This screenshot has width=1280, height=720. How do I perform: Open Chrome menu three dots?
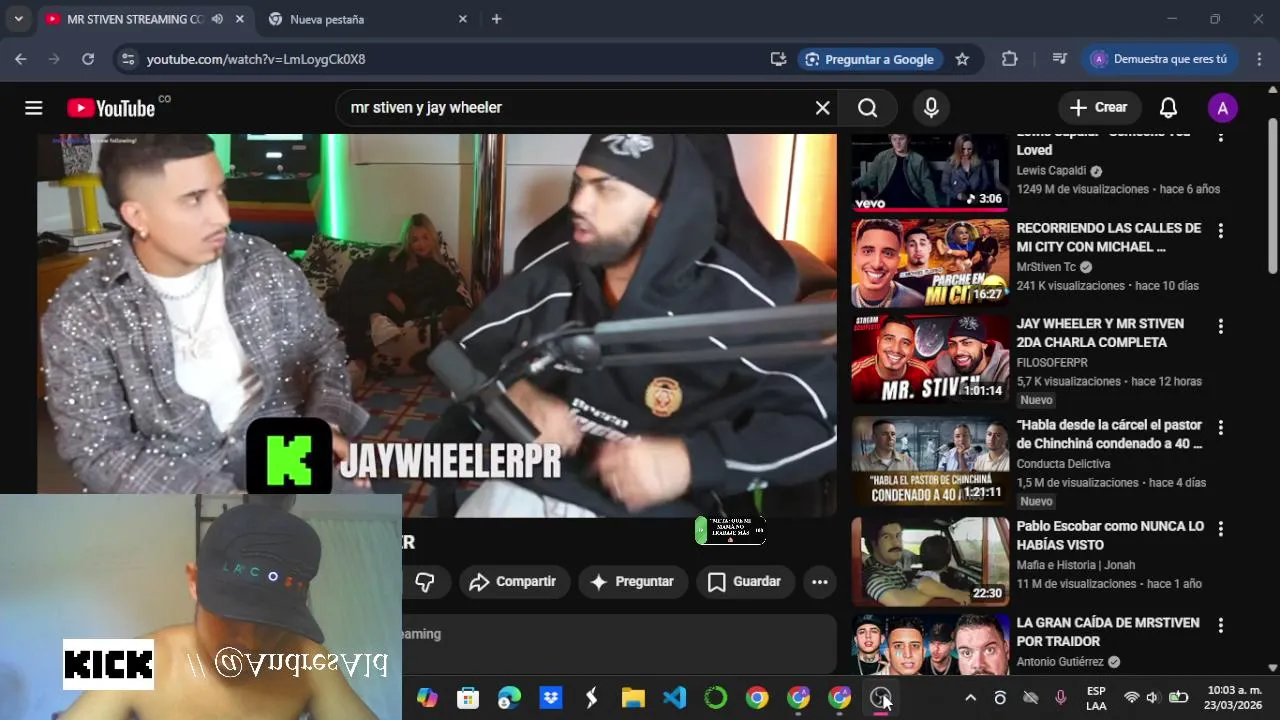(1259, 59)
